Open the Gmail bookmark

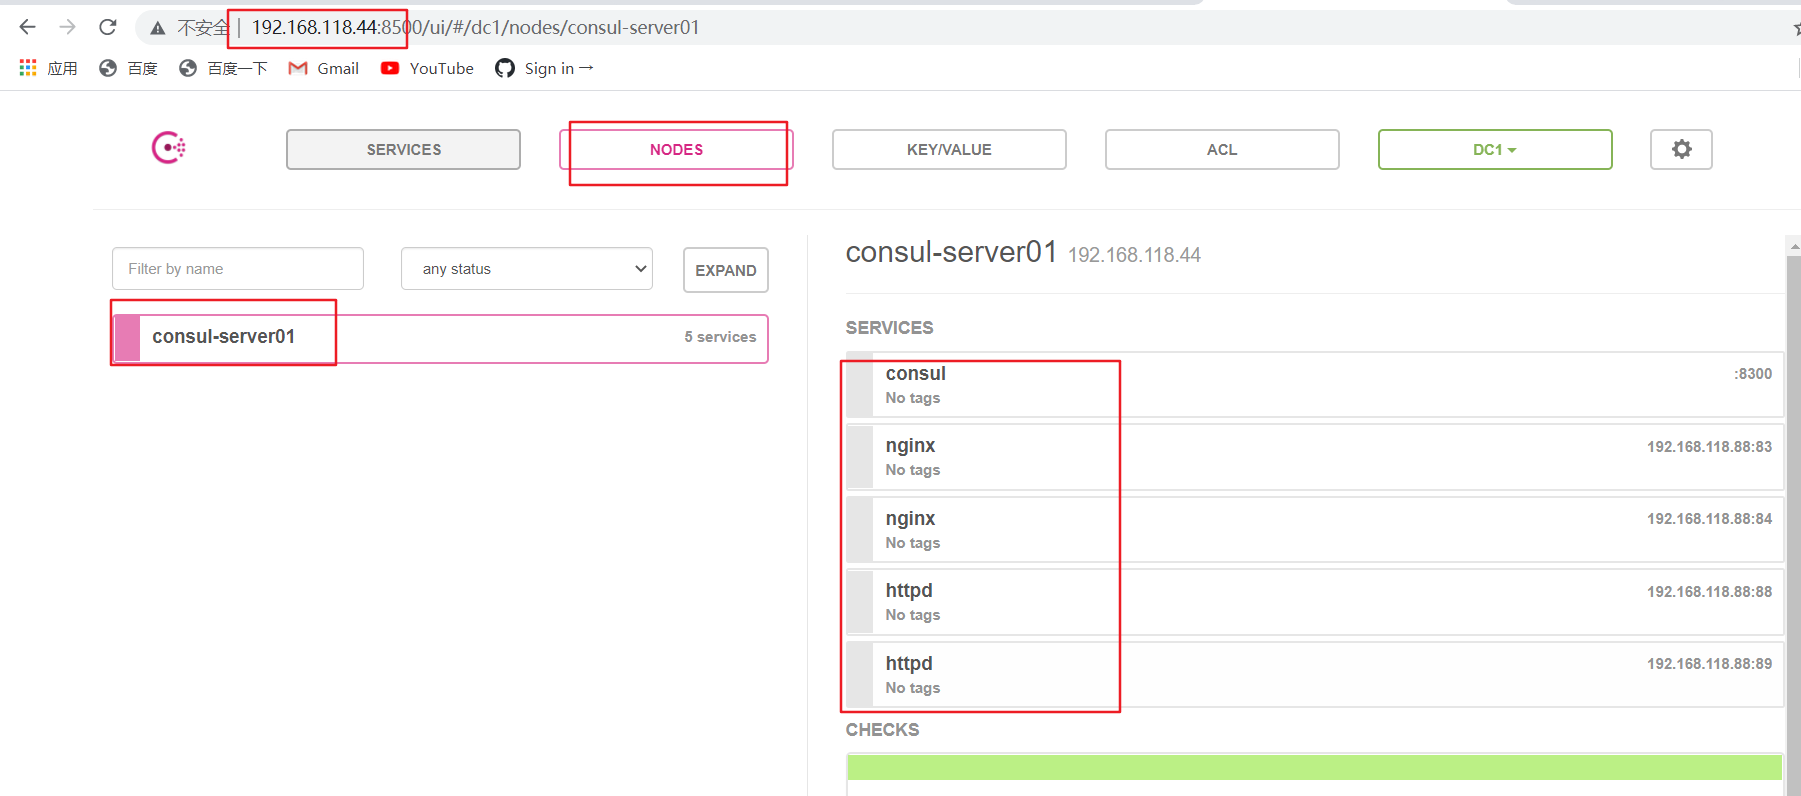pos(323,68)
